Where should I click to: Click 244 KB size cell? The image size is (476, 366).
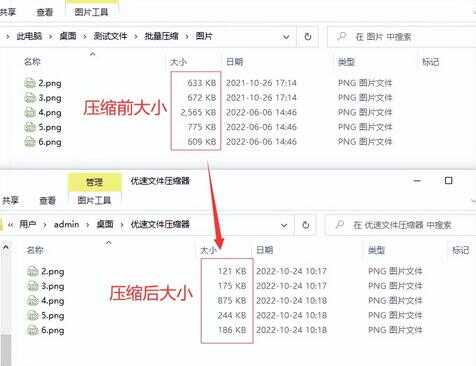point(232,315)
